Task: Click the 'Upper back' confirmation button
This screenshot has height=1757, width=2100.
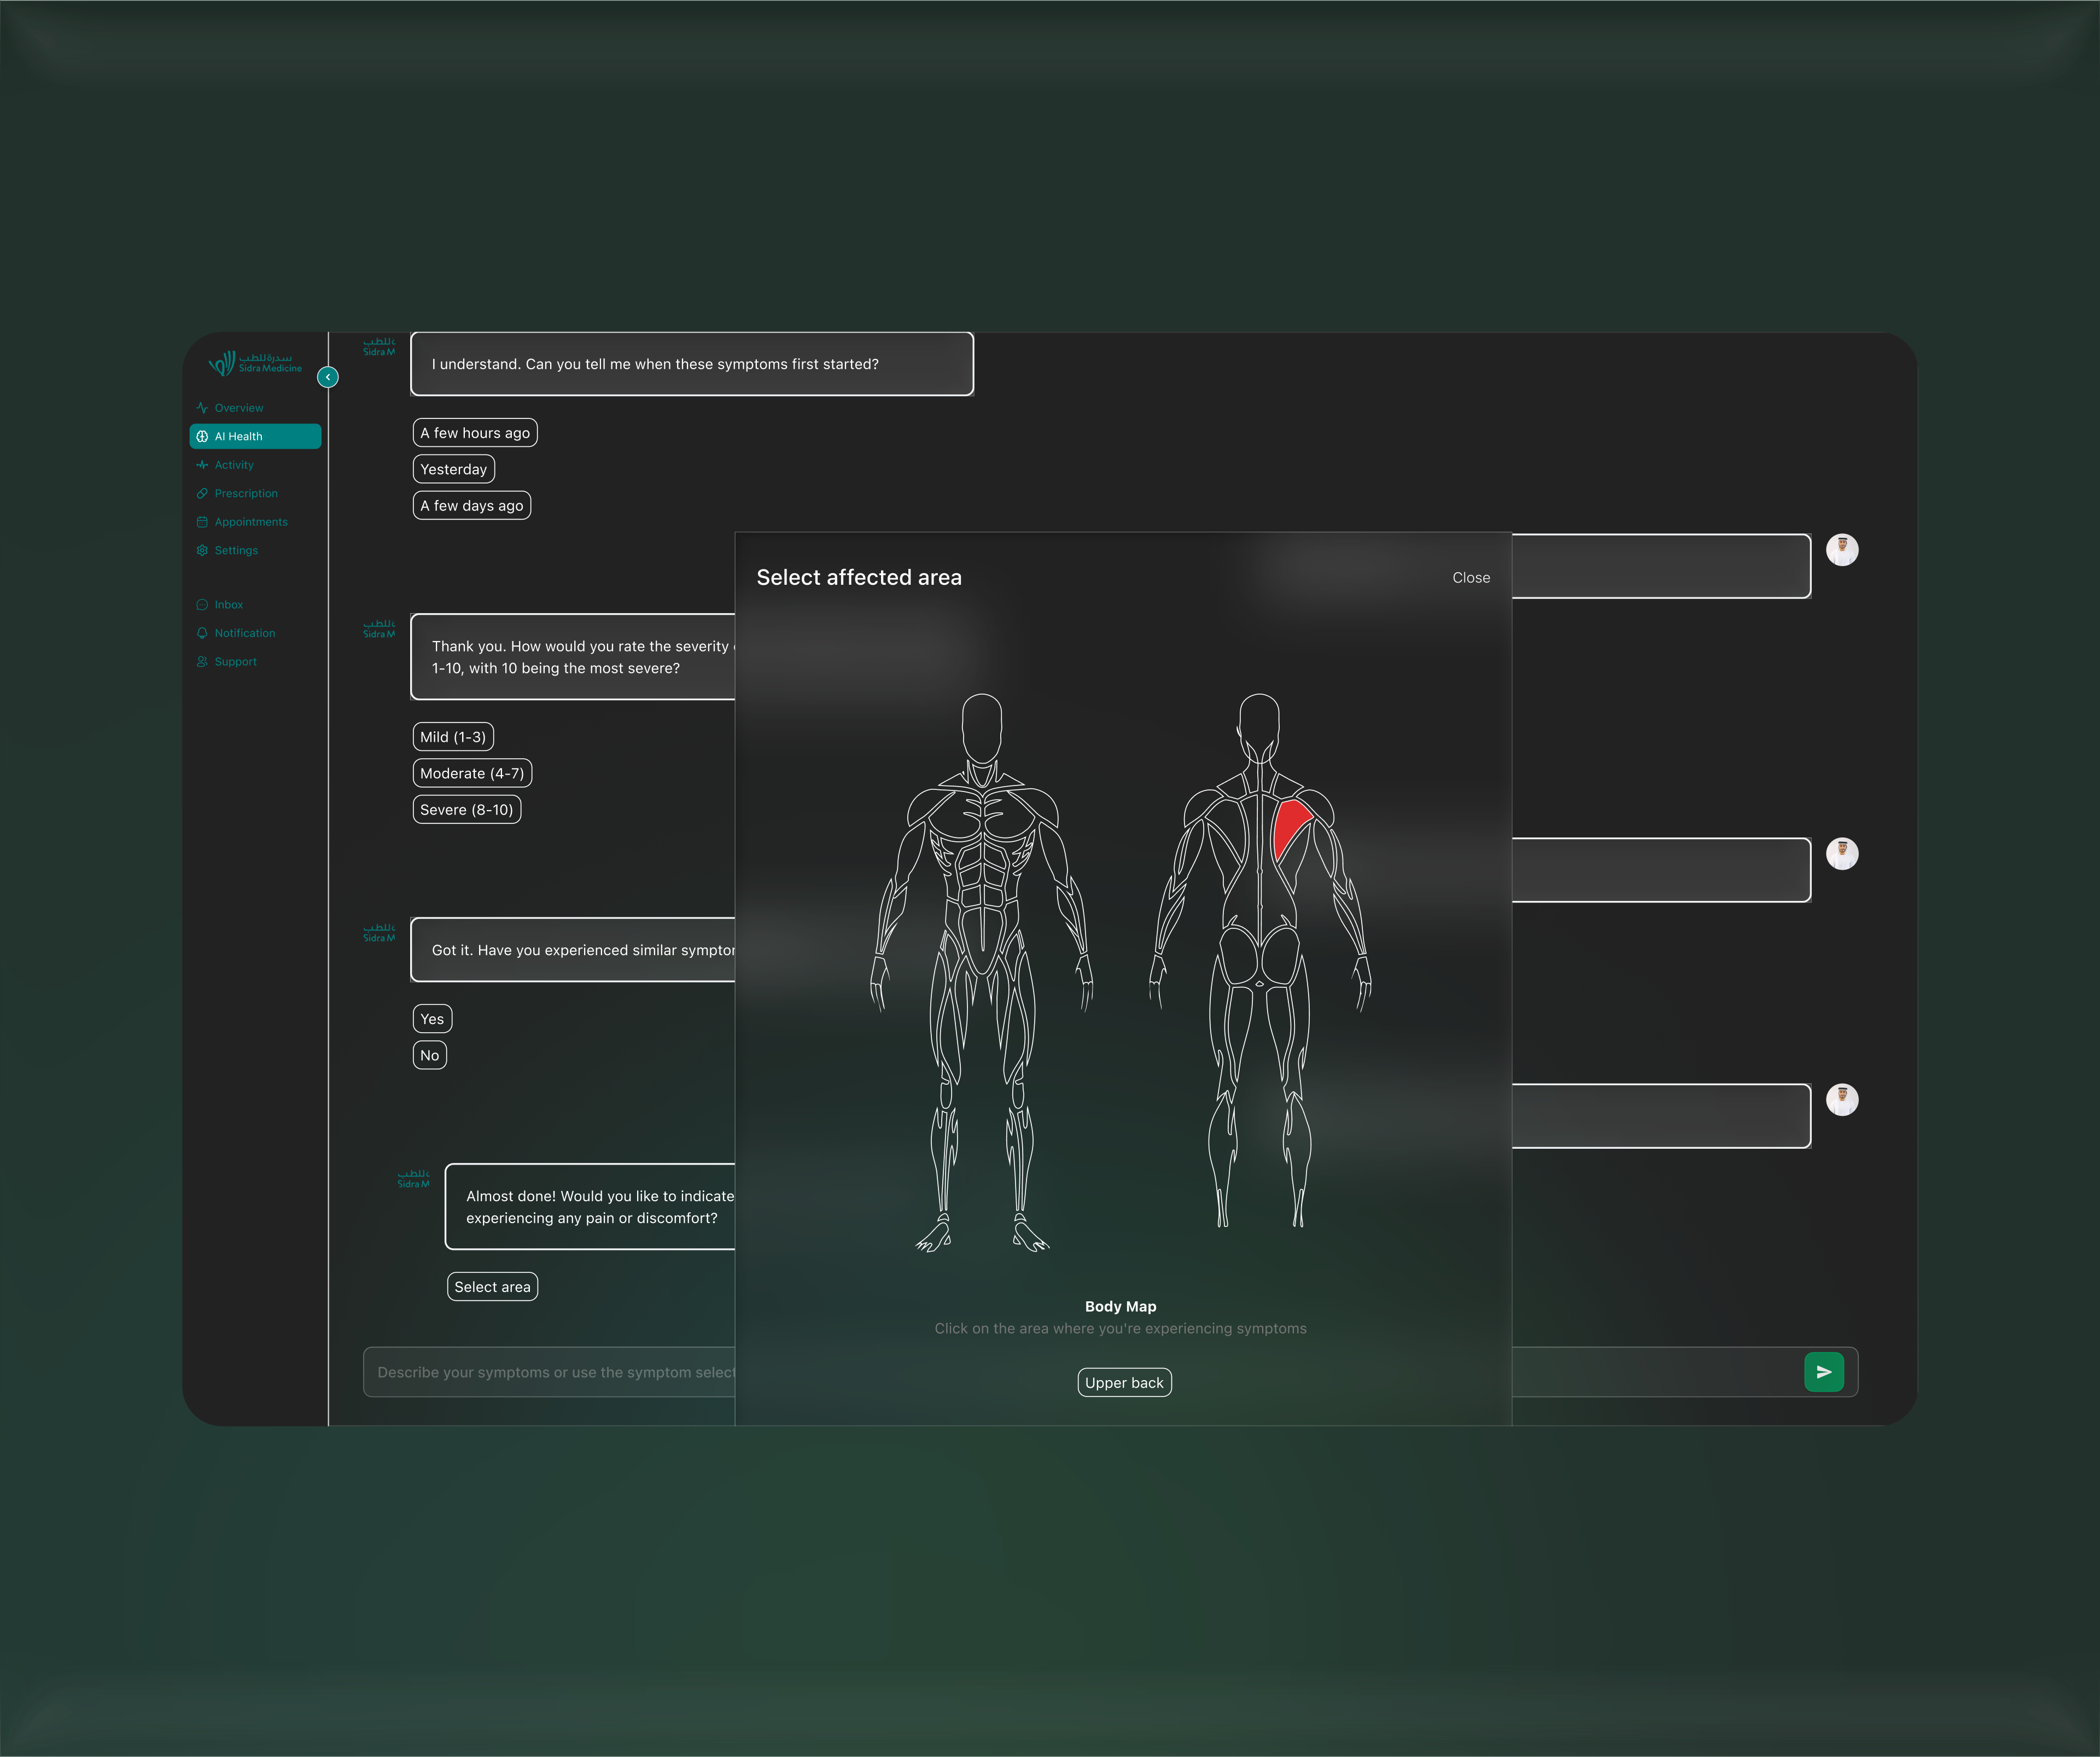Action: click(x=1124, y=1382)
